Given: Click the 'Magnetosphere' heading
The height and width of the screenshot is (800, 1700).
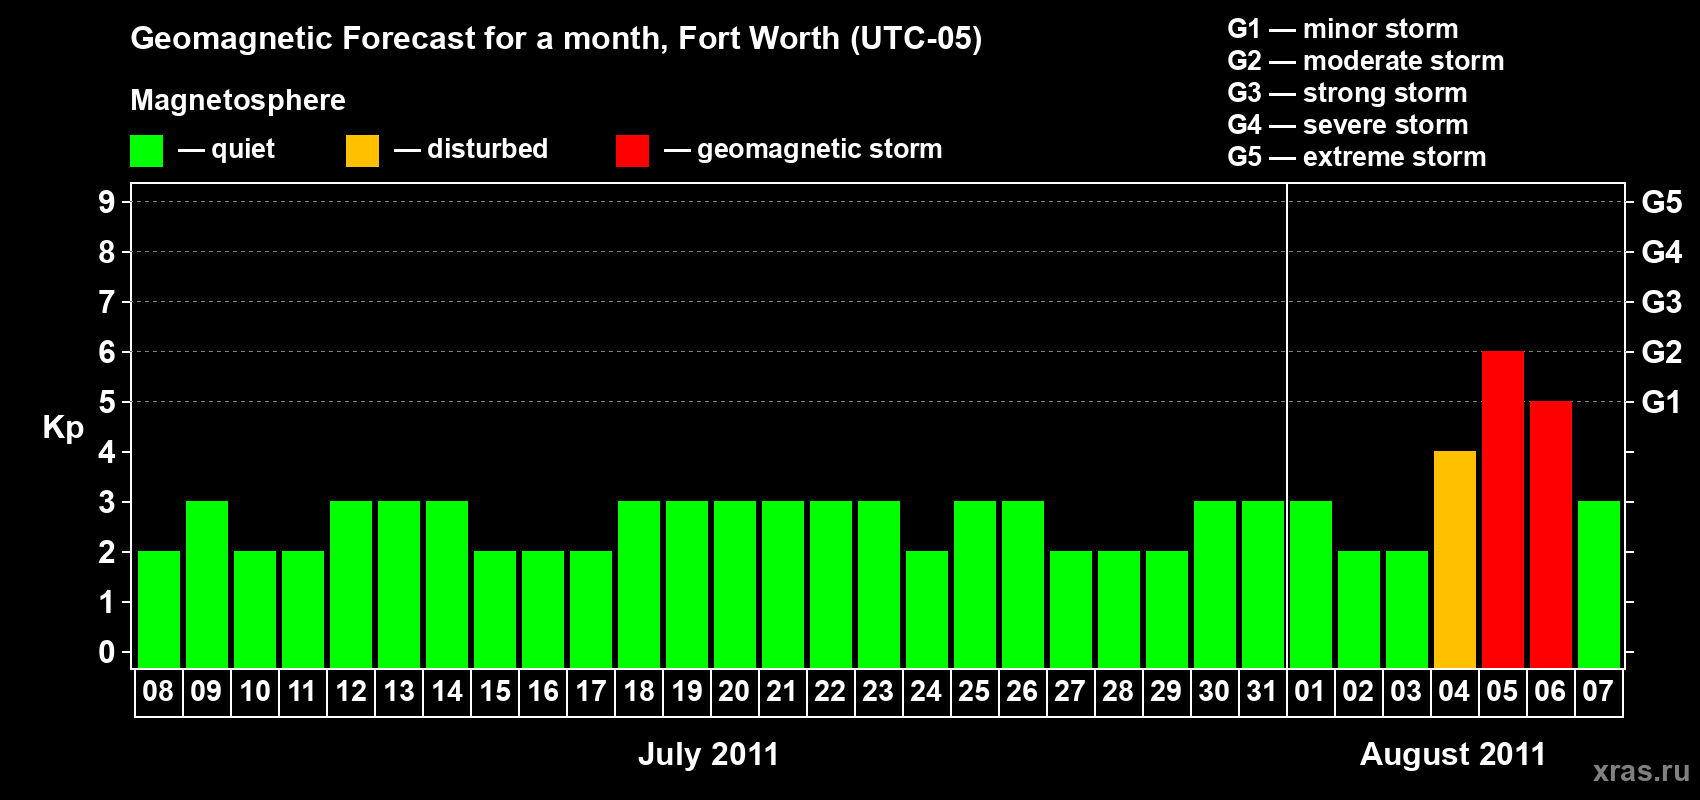Looking at the screenshot, I should coord(238,100).
